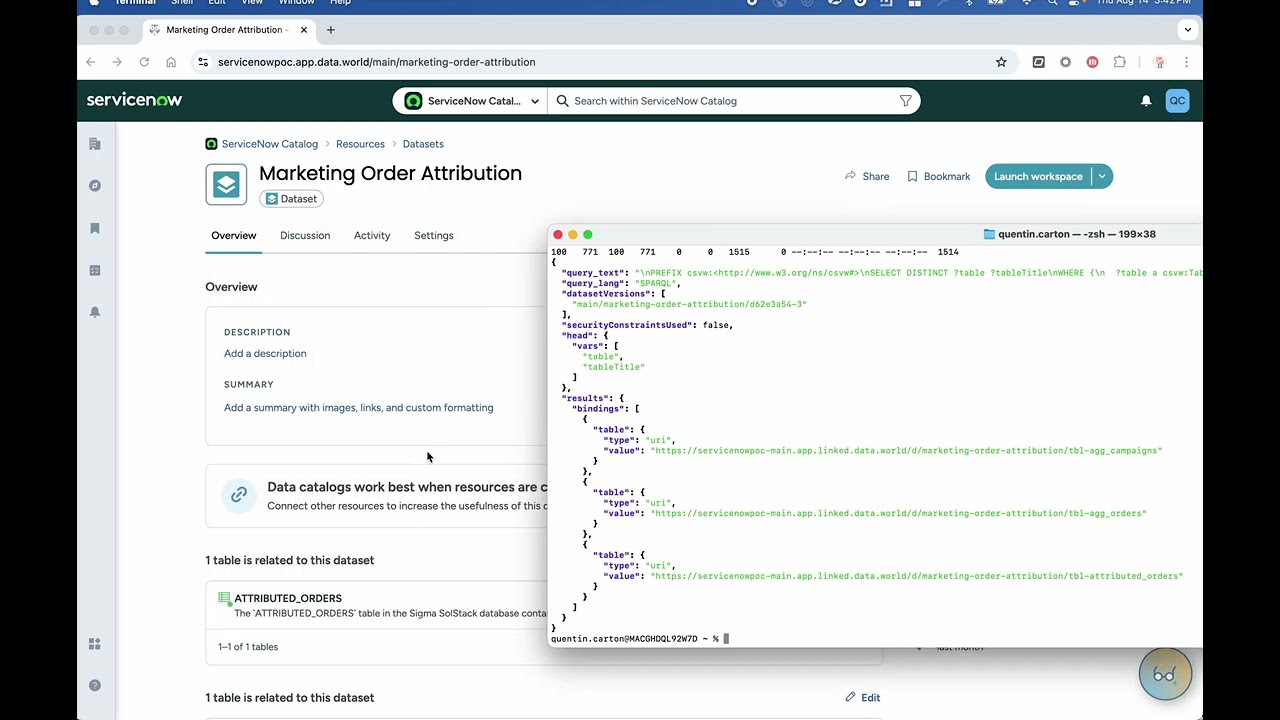Image resolution: width=1280 pixels, height=720 pixels.
Task: Open Chrome three-dot menu
Action: (1187, 62)
